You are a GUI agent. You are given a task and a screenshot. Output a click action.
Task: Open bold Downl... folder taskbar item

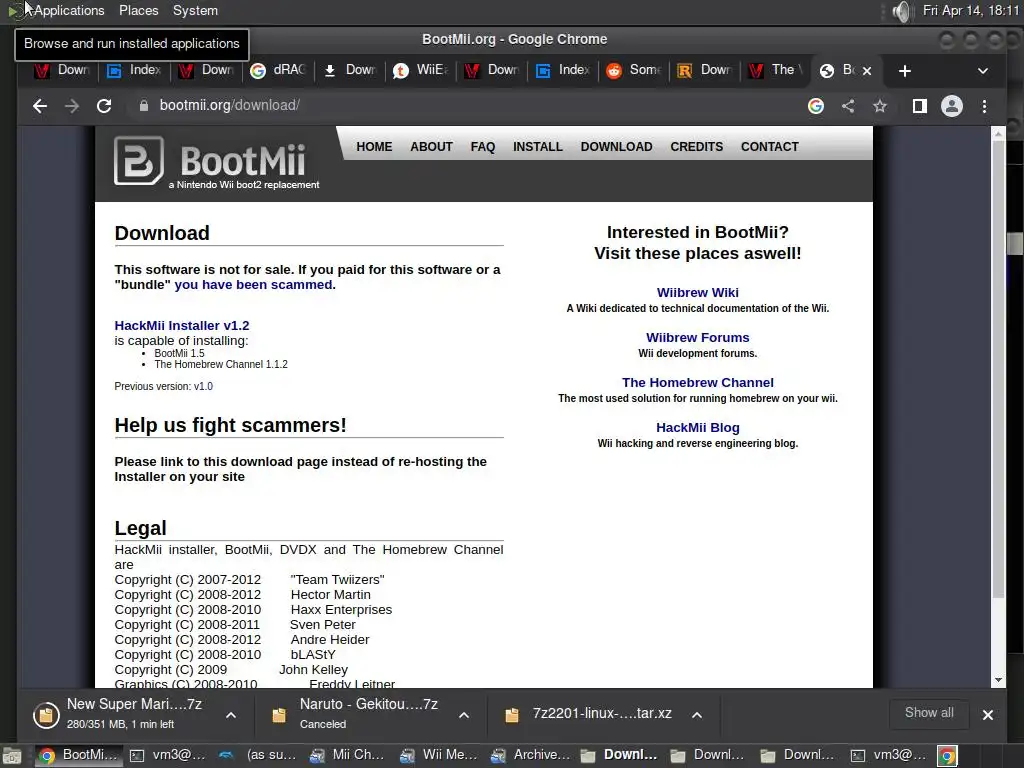pyautogui.click(x=618, y=756)
